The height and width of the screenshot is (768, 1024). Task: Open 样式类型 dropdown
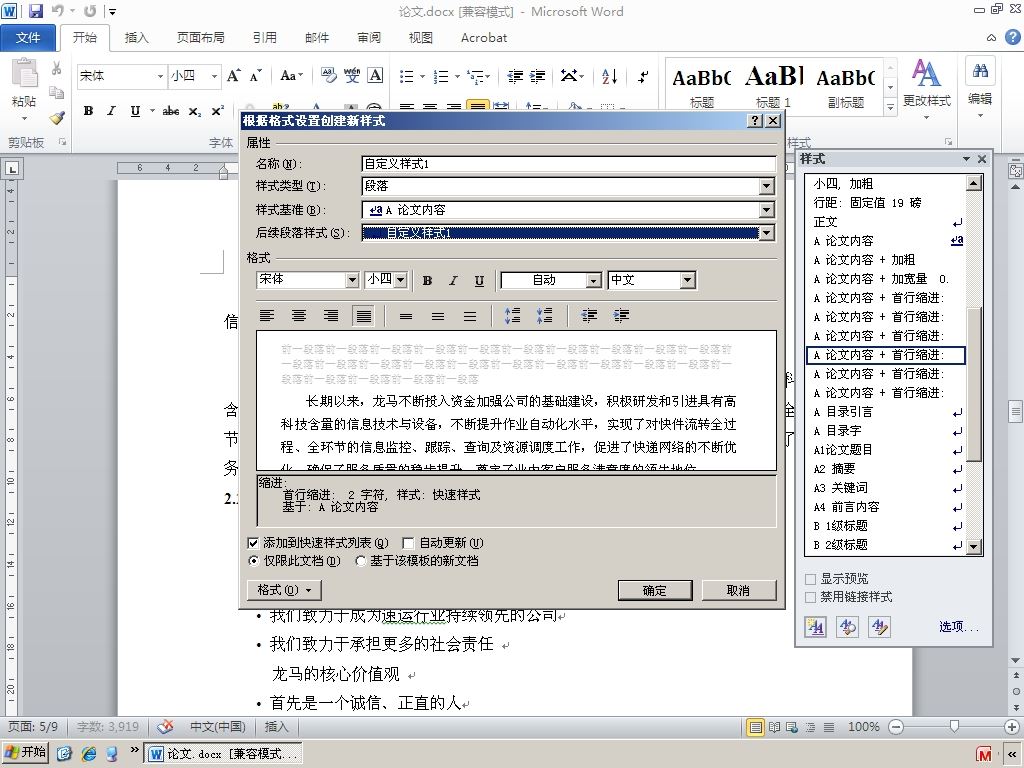coord(767,187)
